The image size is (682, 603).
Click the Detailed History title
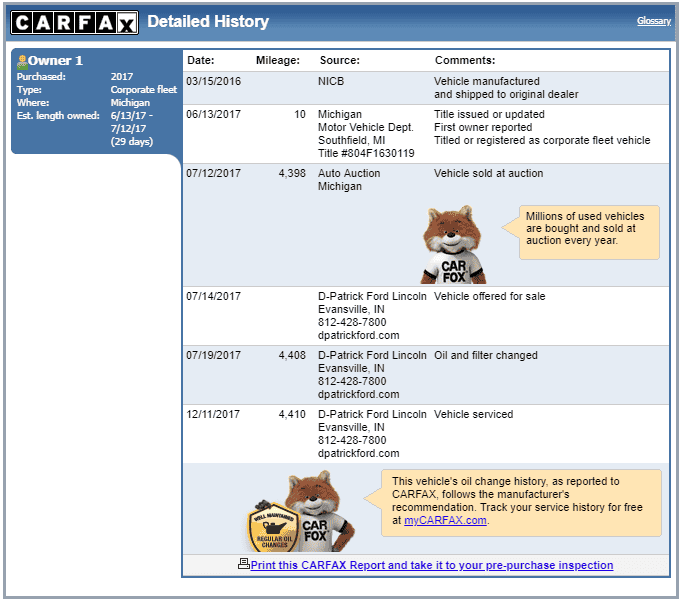[208, 21]
